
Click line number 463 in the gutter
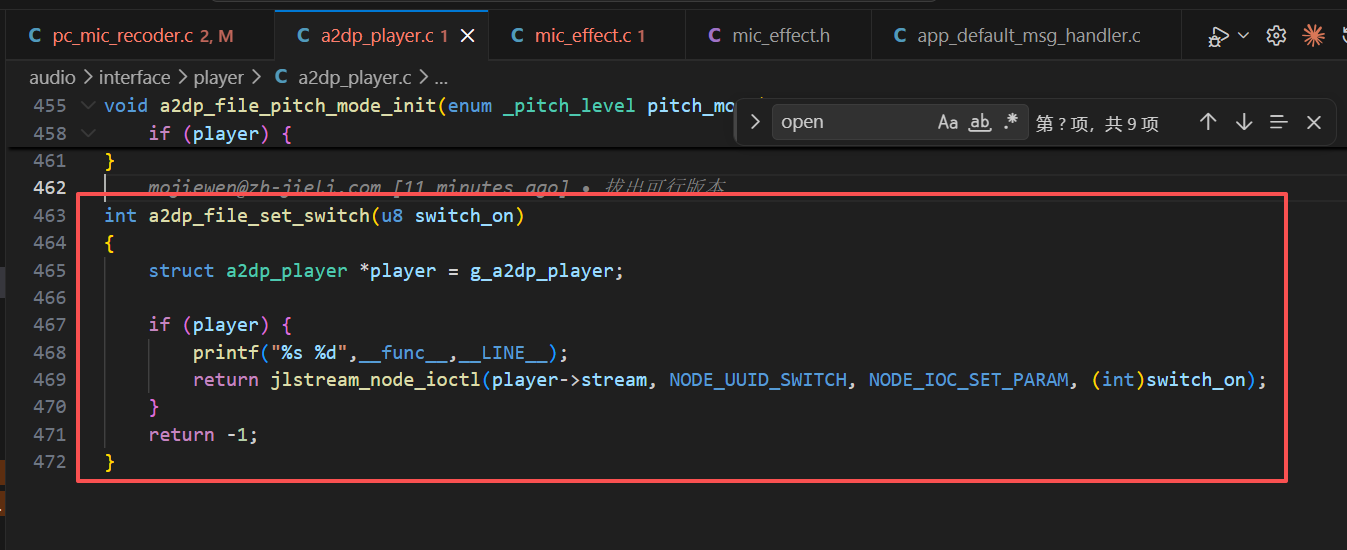(x=49, y=215)
